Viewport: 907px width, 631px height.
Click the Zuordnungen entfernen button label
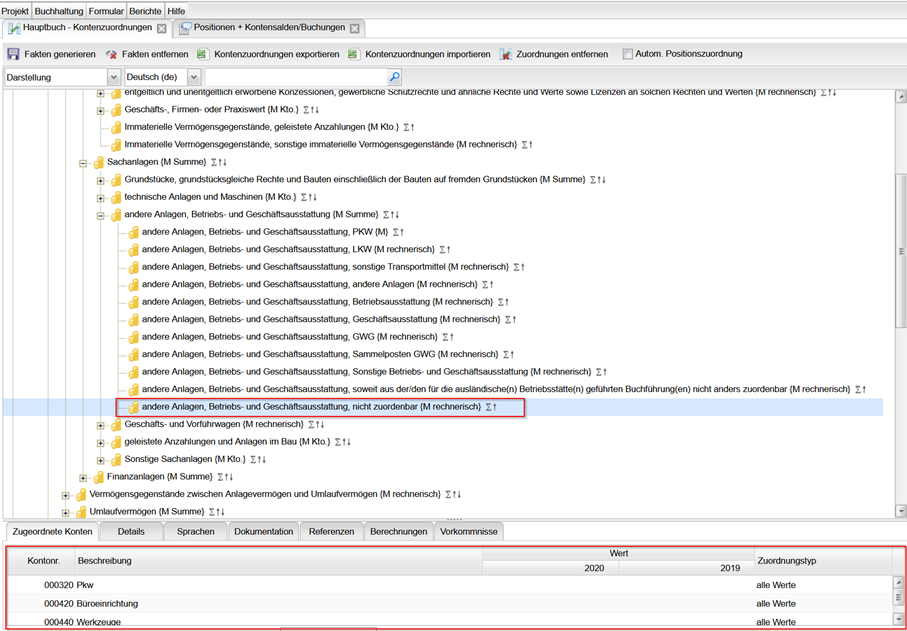562,54
